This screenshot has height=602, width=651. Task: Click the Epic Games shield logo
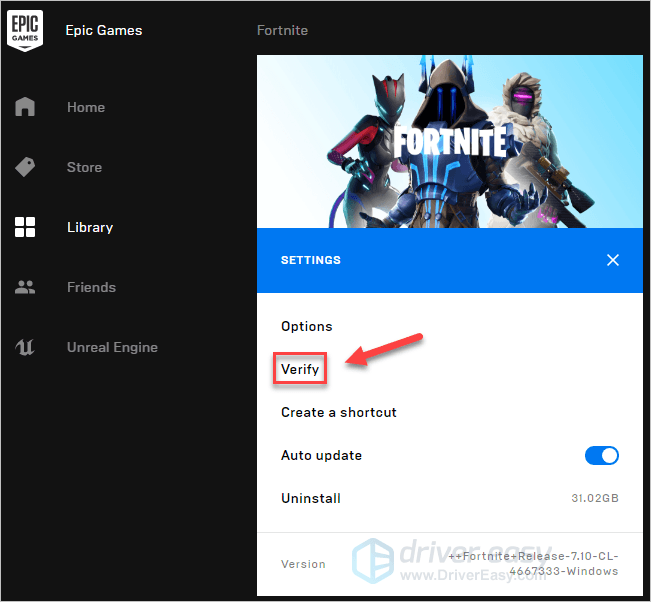25,31
